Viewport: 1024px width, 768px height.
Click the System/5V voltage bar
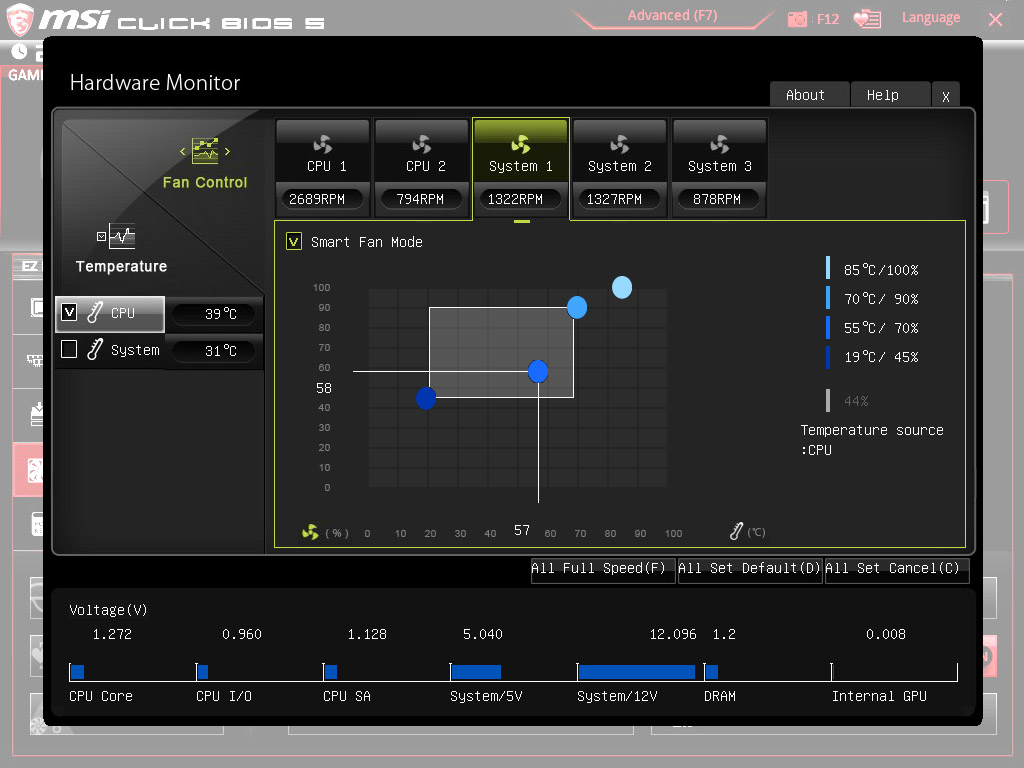tap(476, 672)
